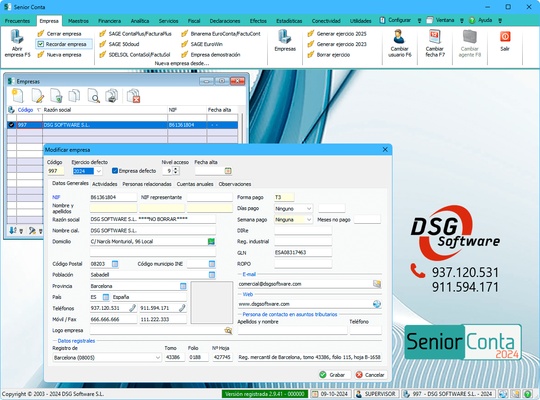Open lookup icon beside Población field
The width and height of the screenshot is (540, 400).
pos(212,275)
